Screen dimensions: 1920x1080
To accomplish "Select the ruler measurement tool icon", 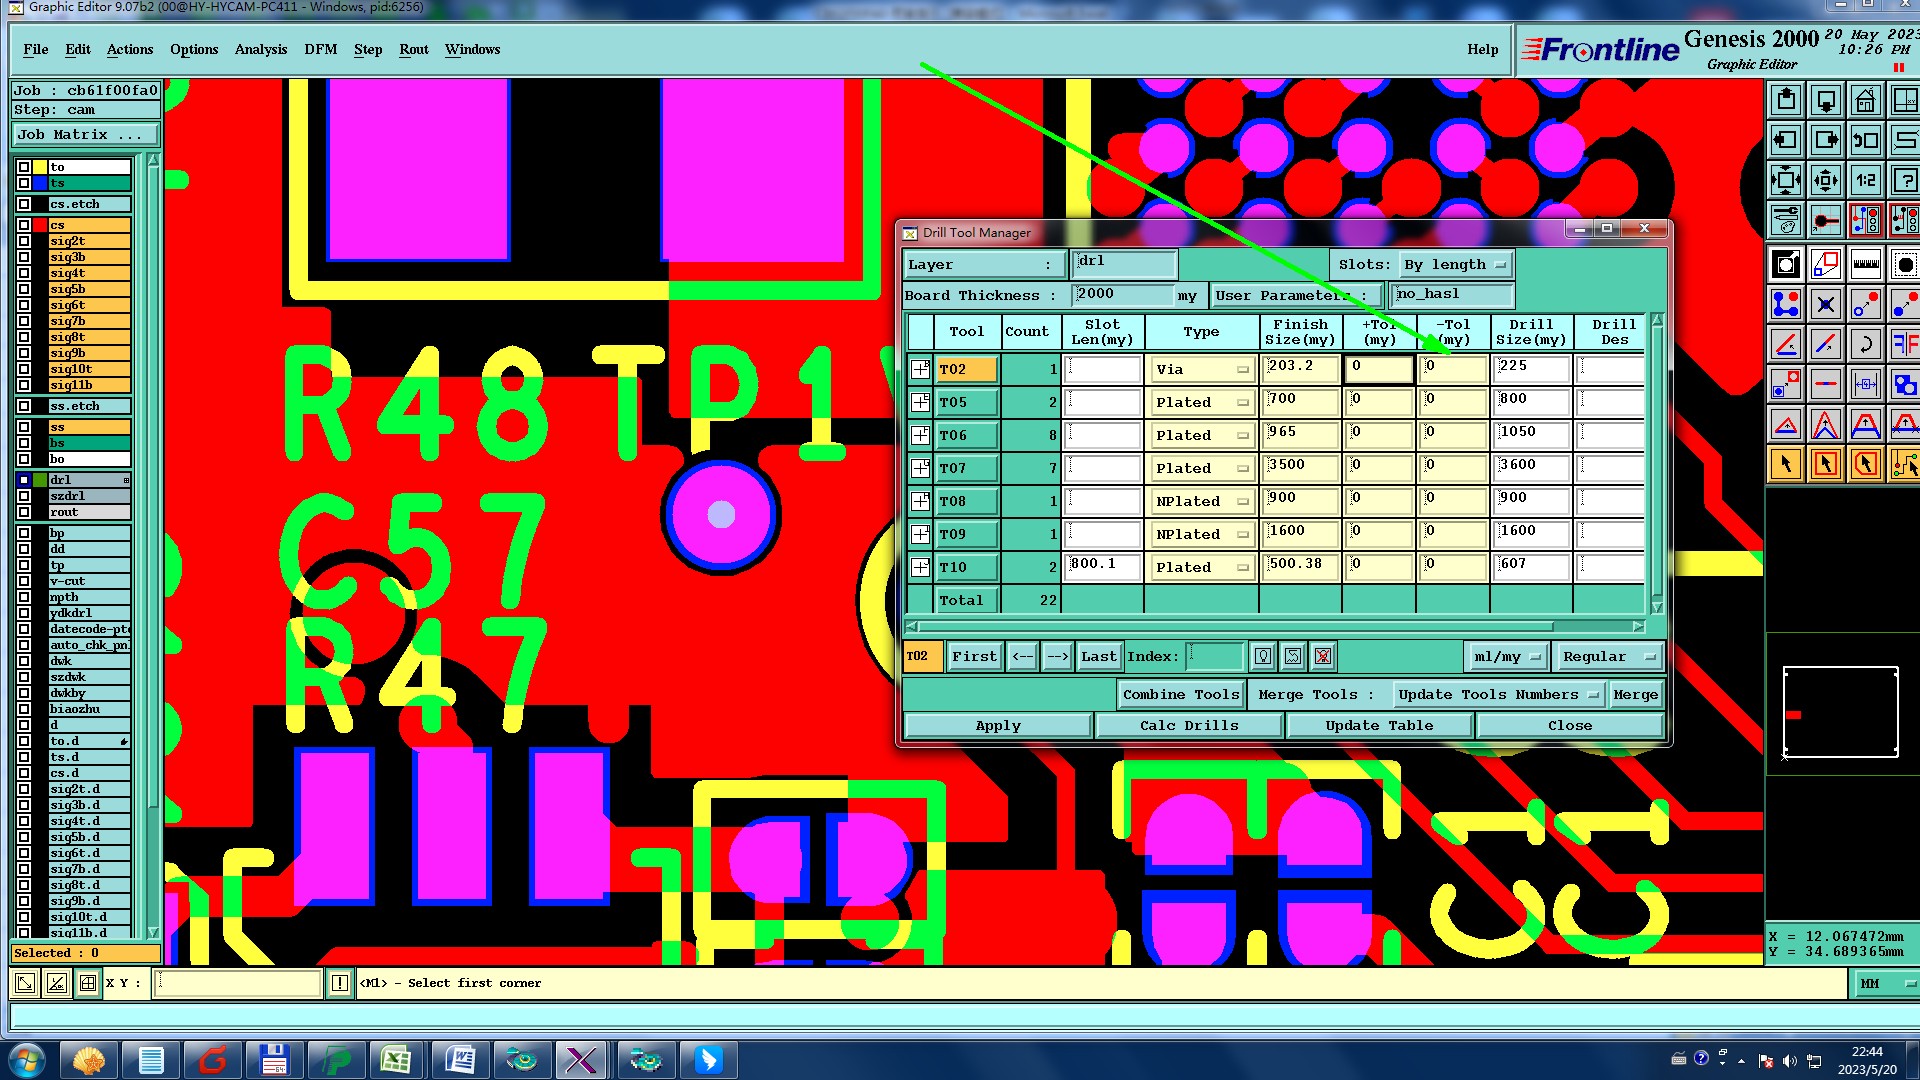I will coord(1865,265).
